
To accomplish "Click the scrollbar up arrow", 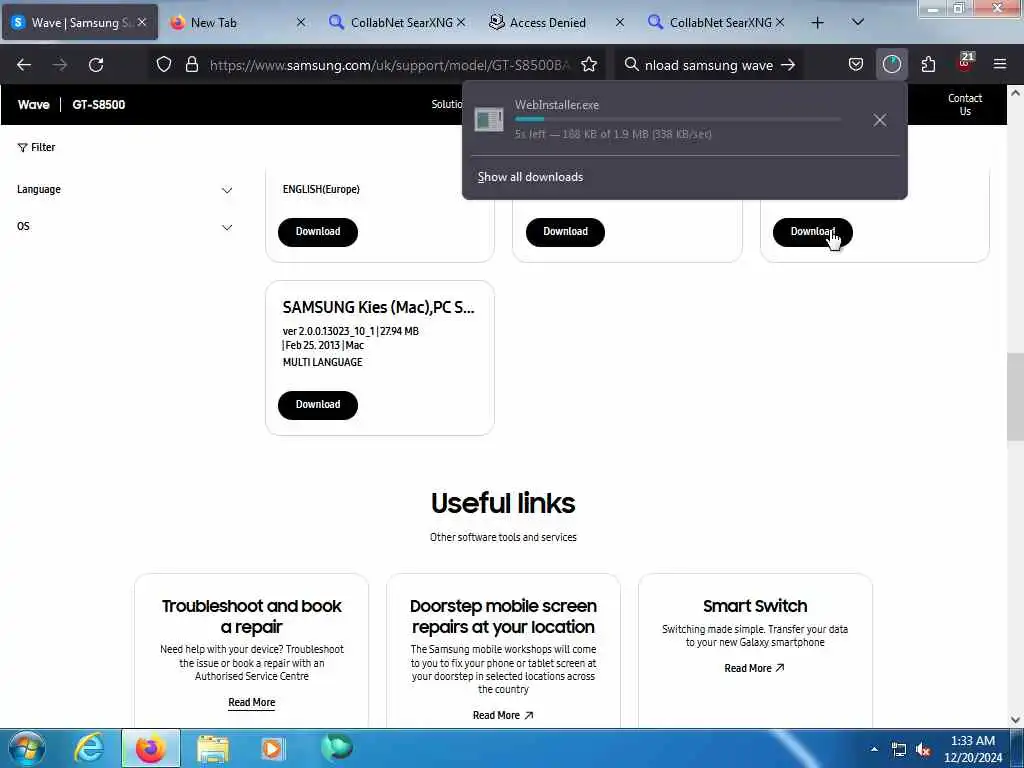I will click(x=1015, y=93).
